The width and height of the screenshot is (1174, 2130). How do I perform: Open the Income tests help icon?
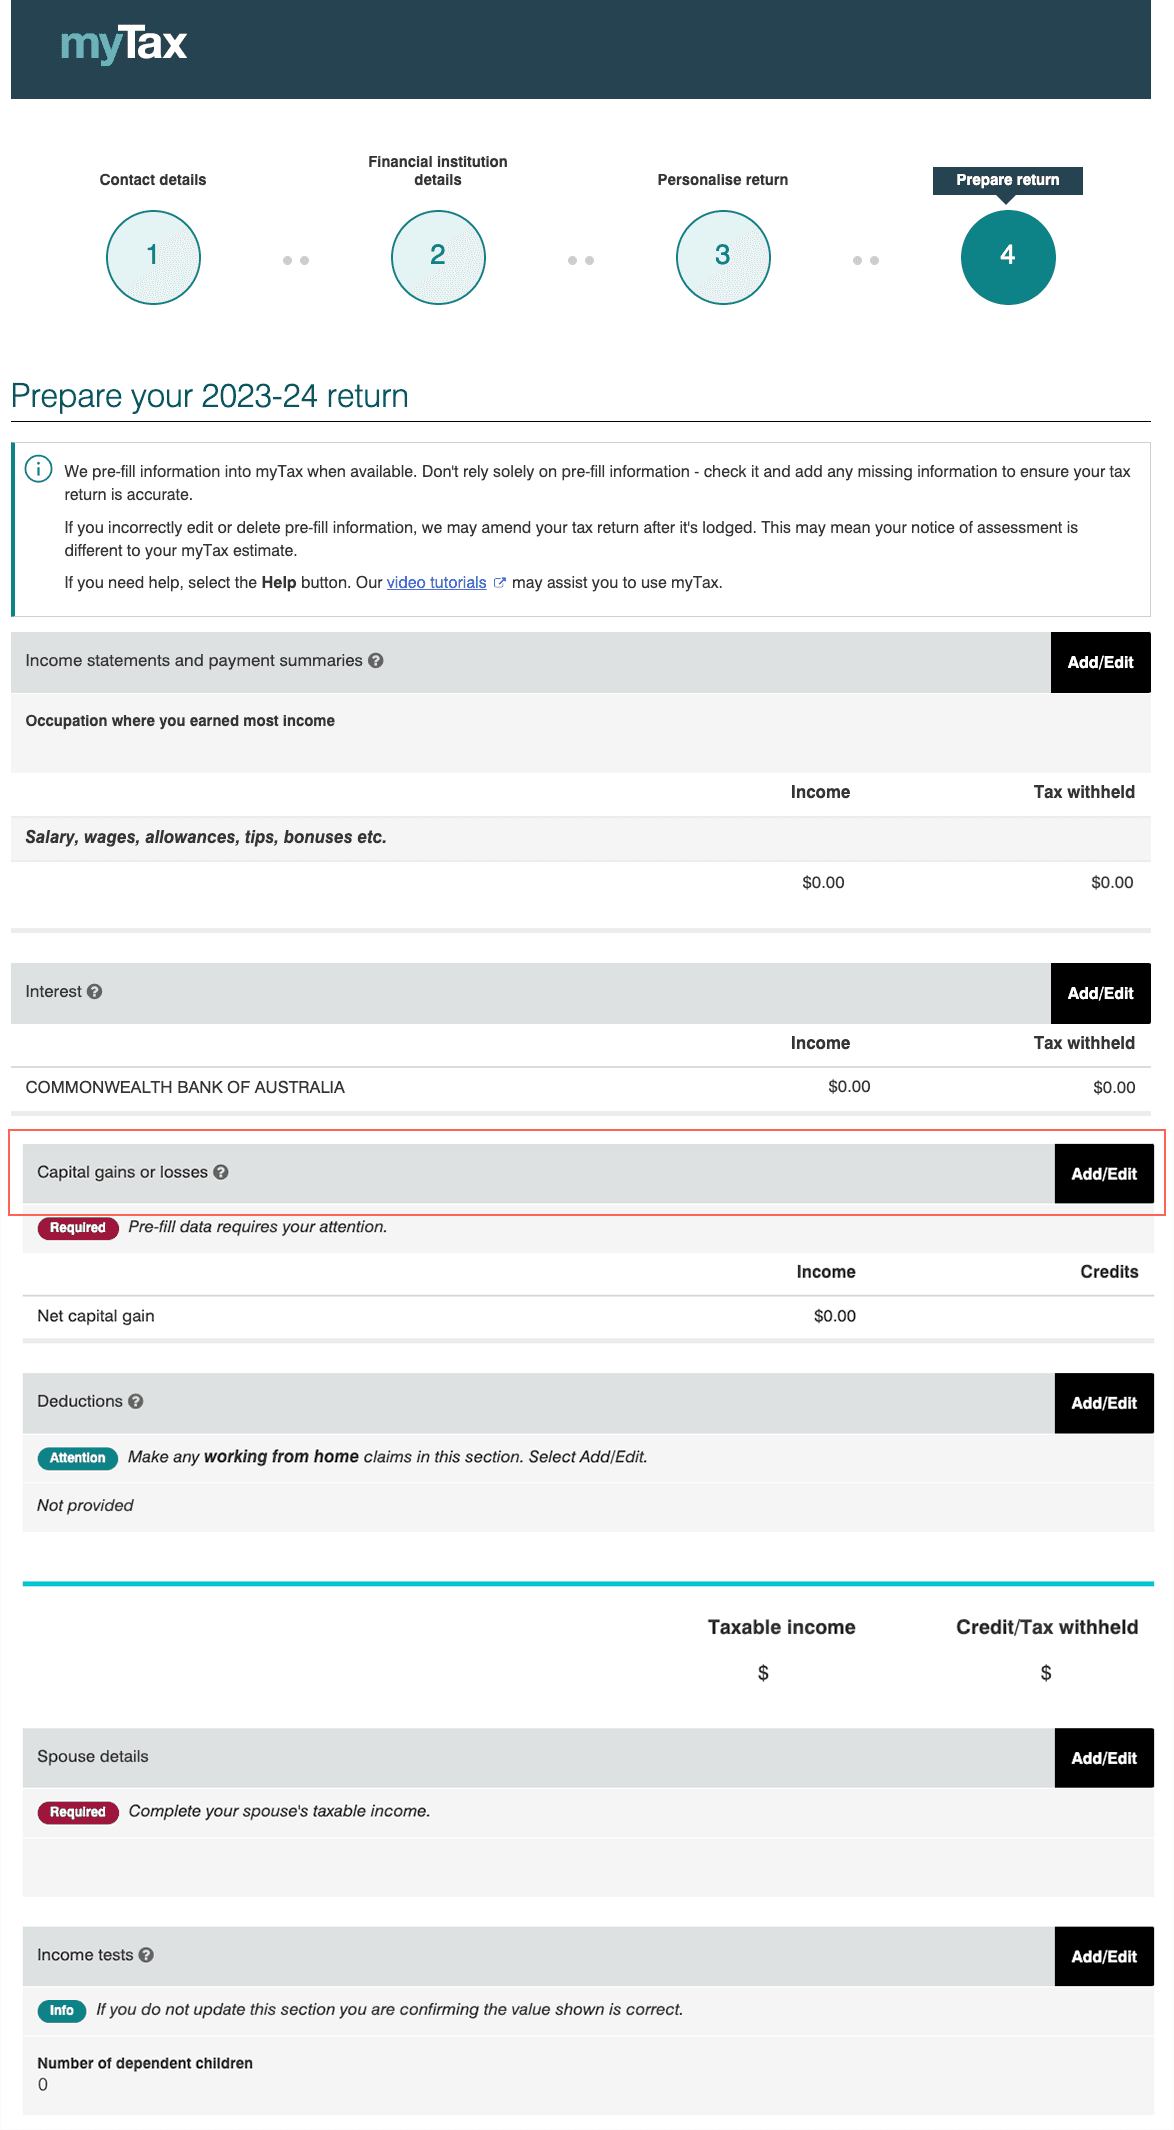pyautogui.click(x=146, y=1955)
